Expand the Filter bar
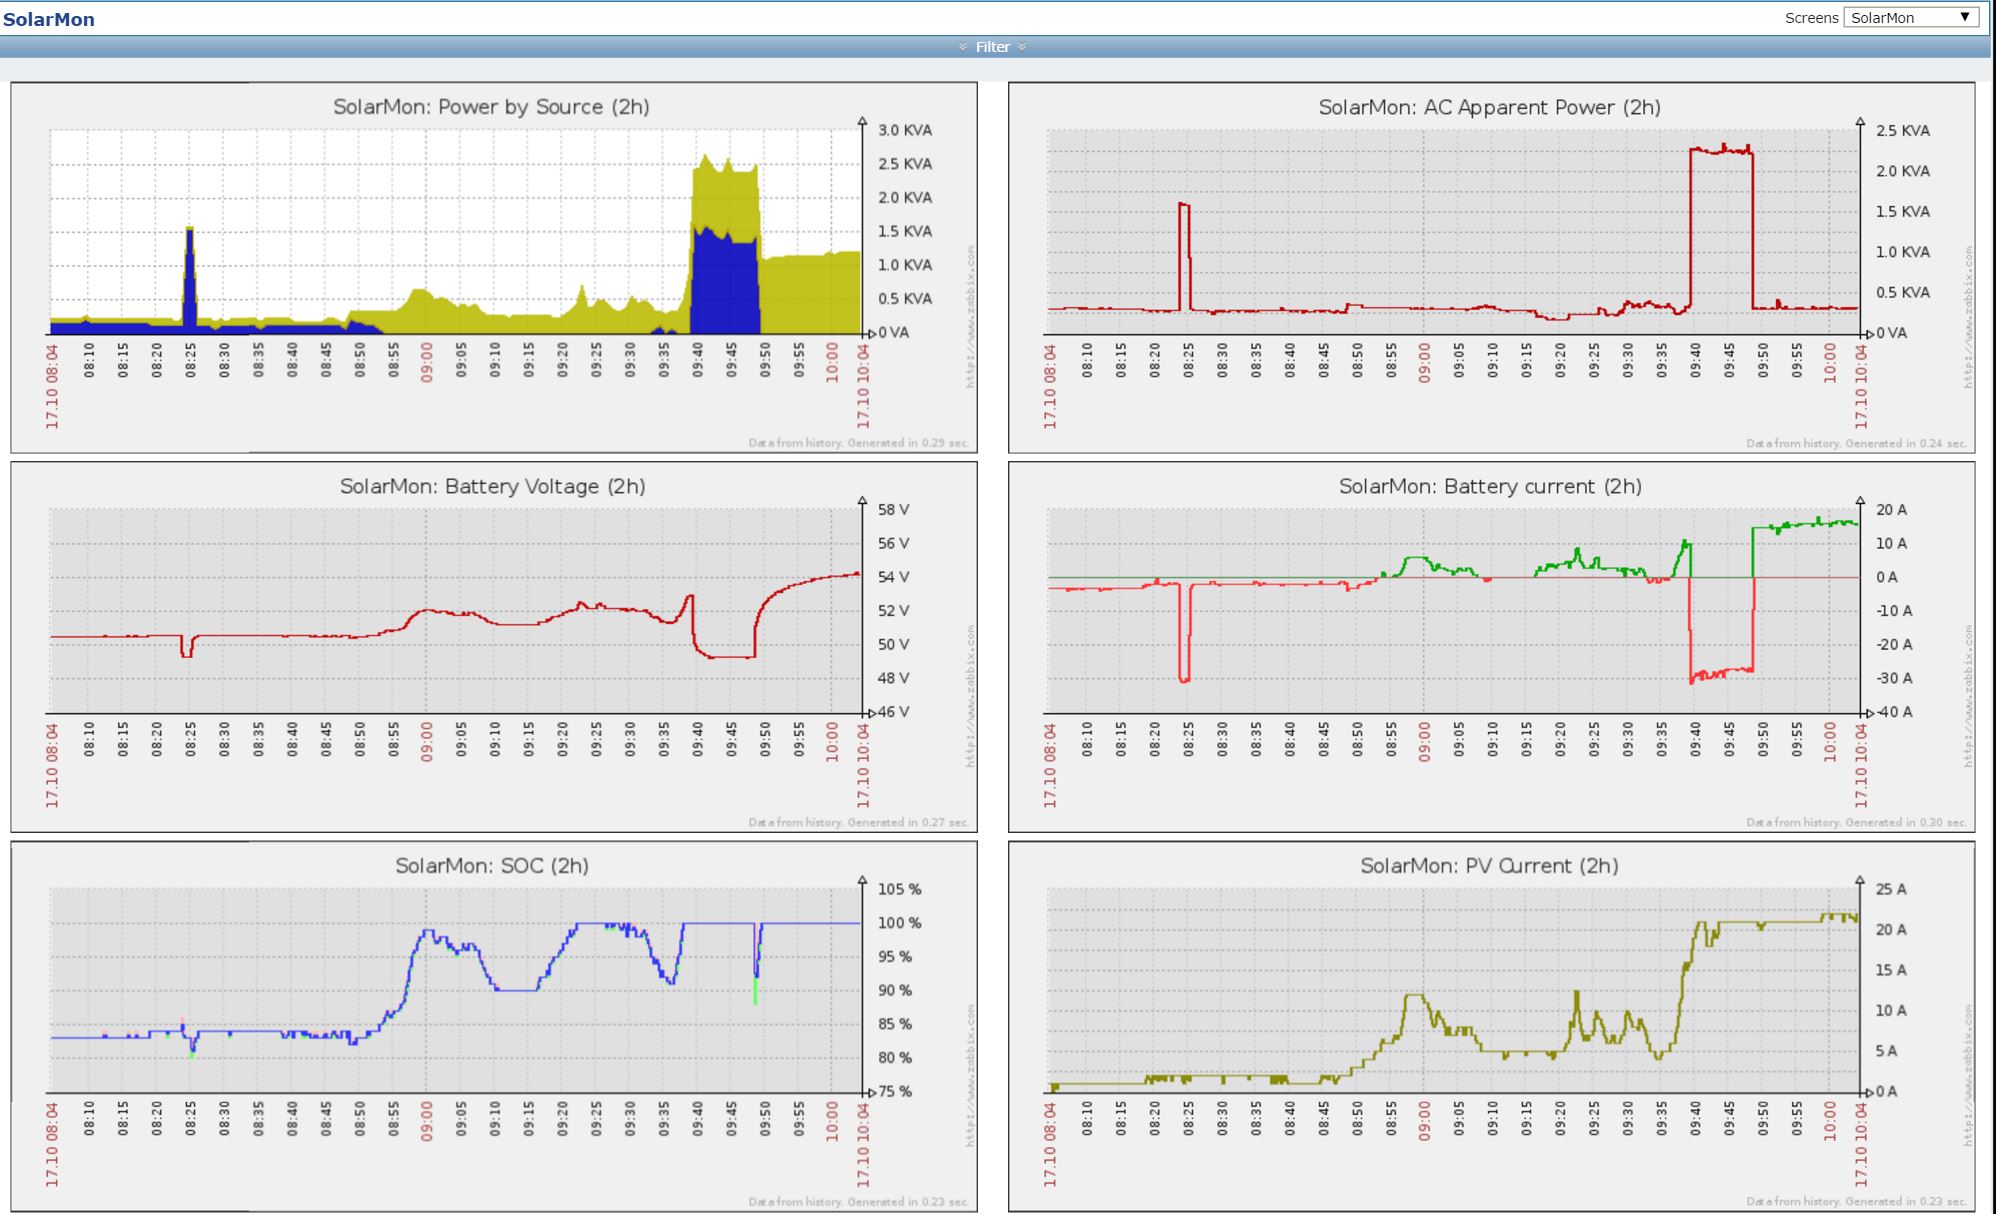 point(992,47)
